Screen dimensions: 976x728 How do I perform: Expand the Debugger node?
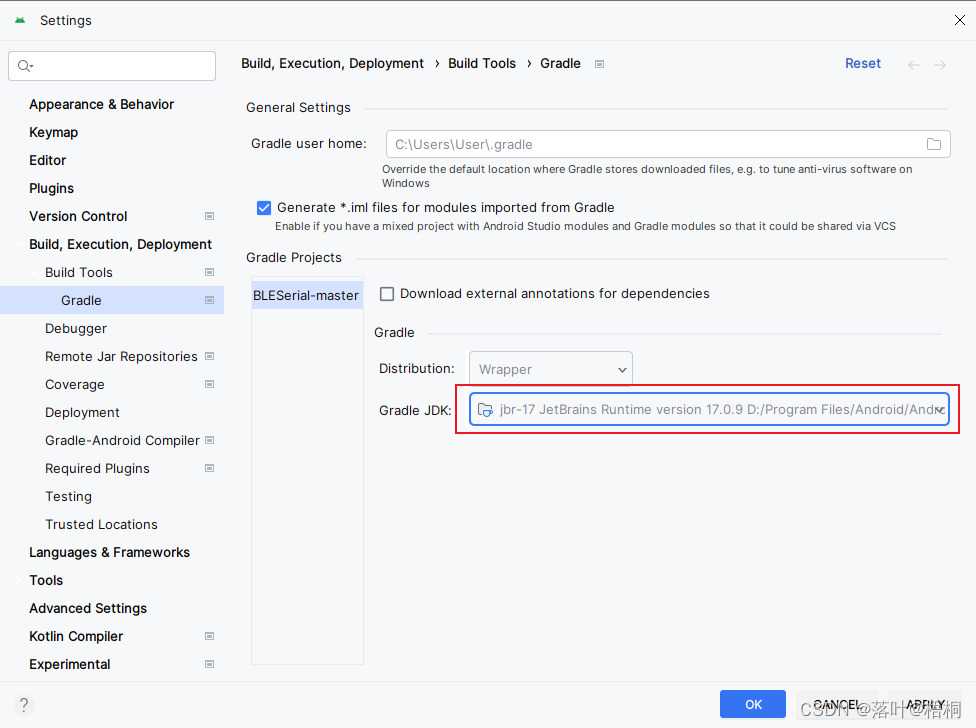(x=34, y=329)
